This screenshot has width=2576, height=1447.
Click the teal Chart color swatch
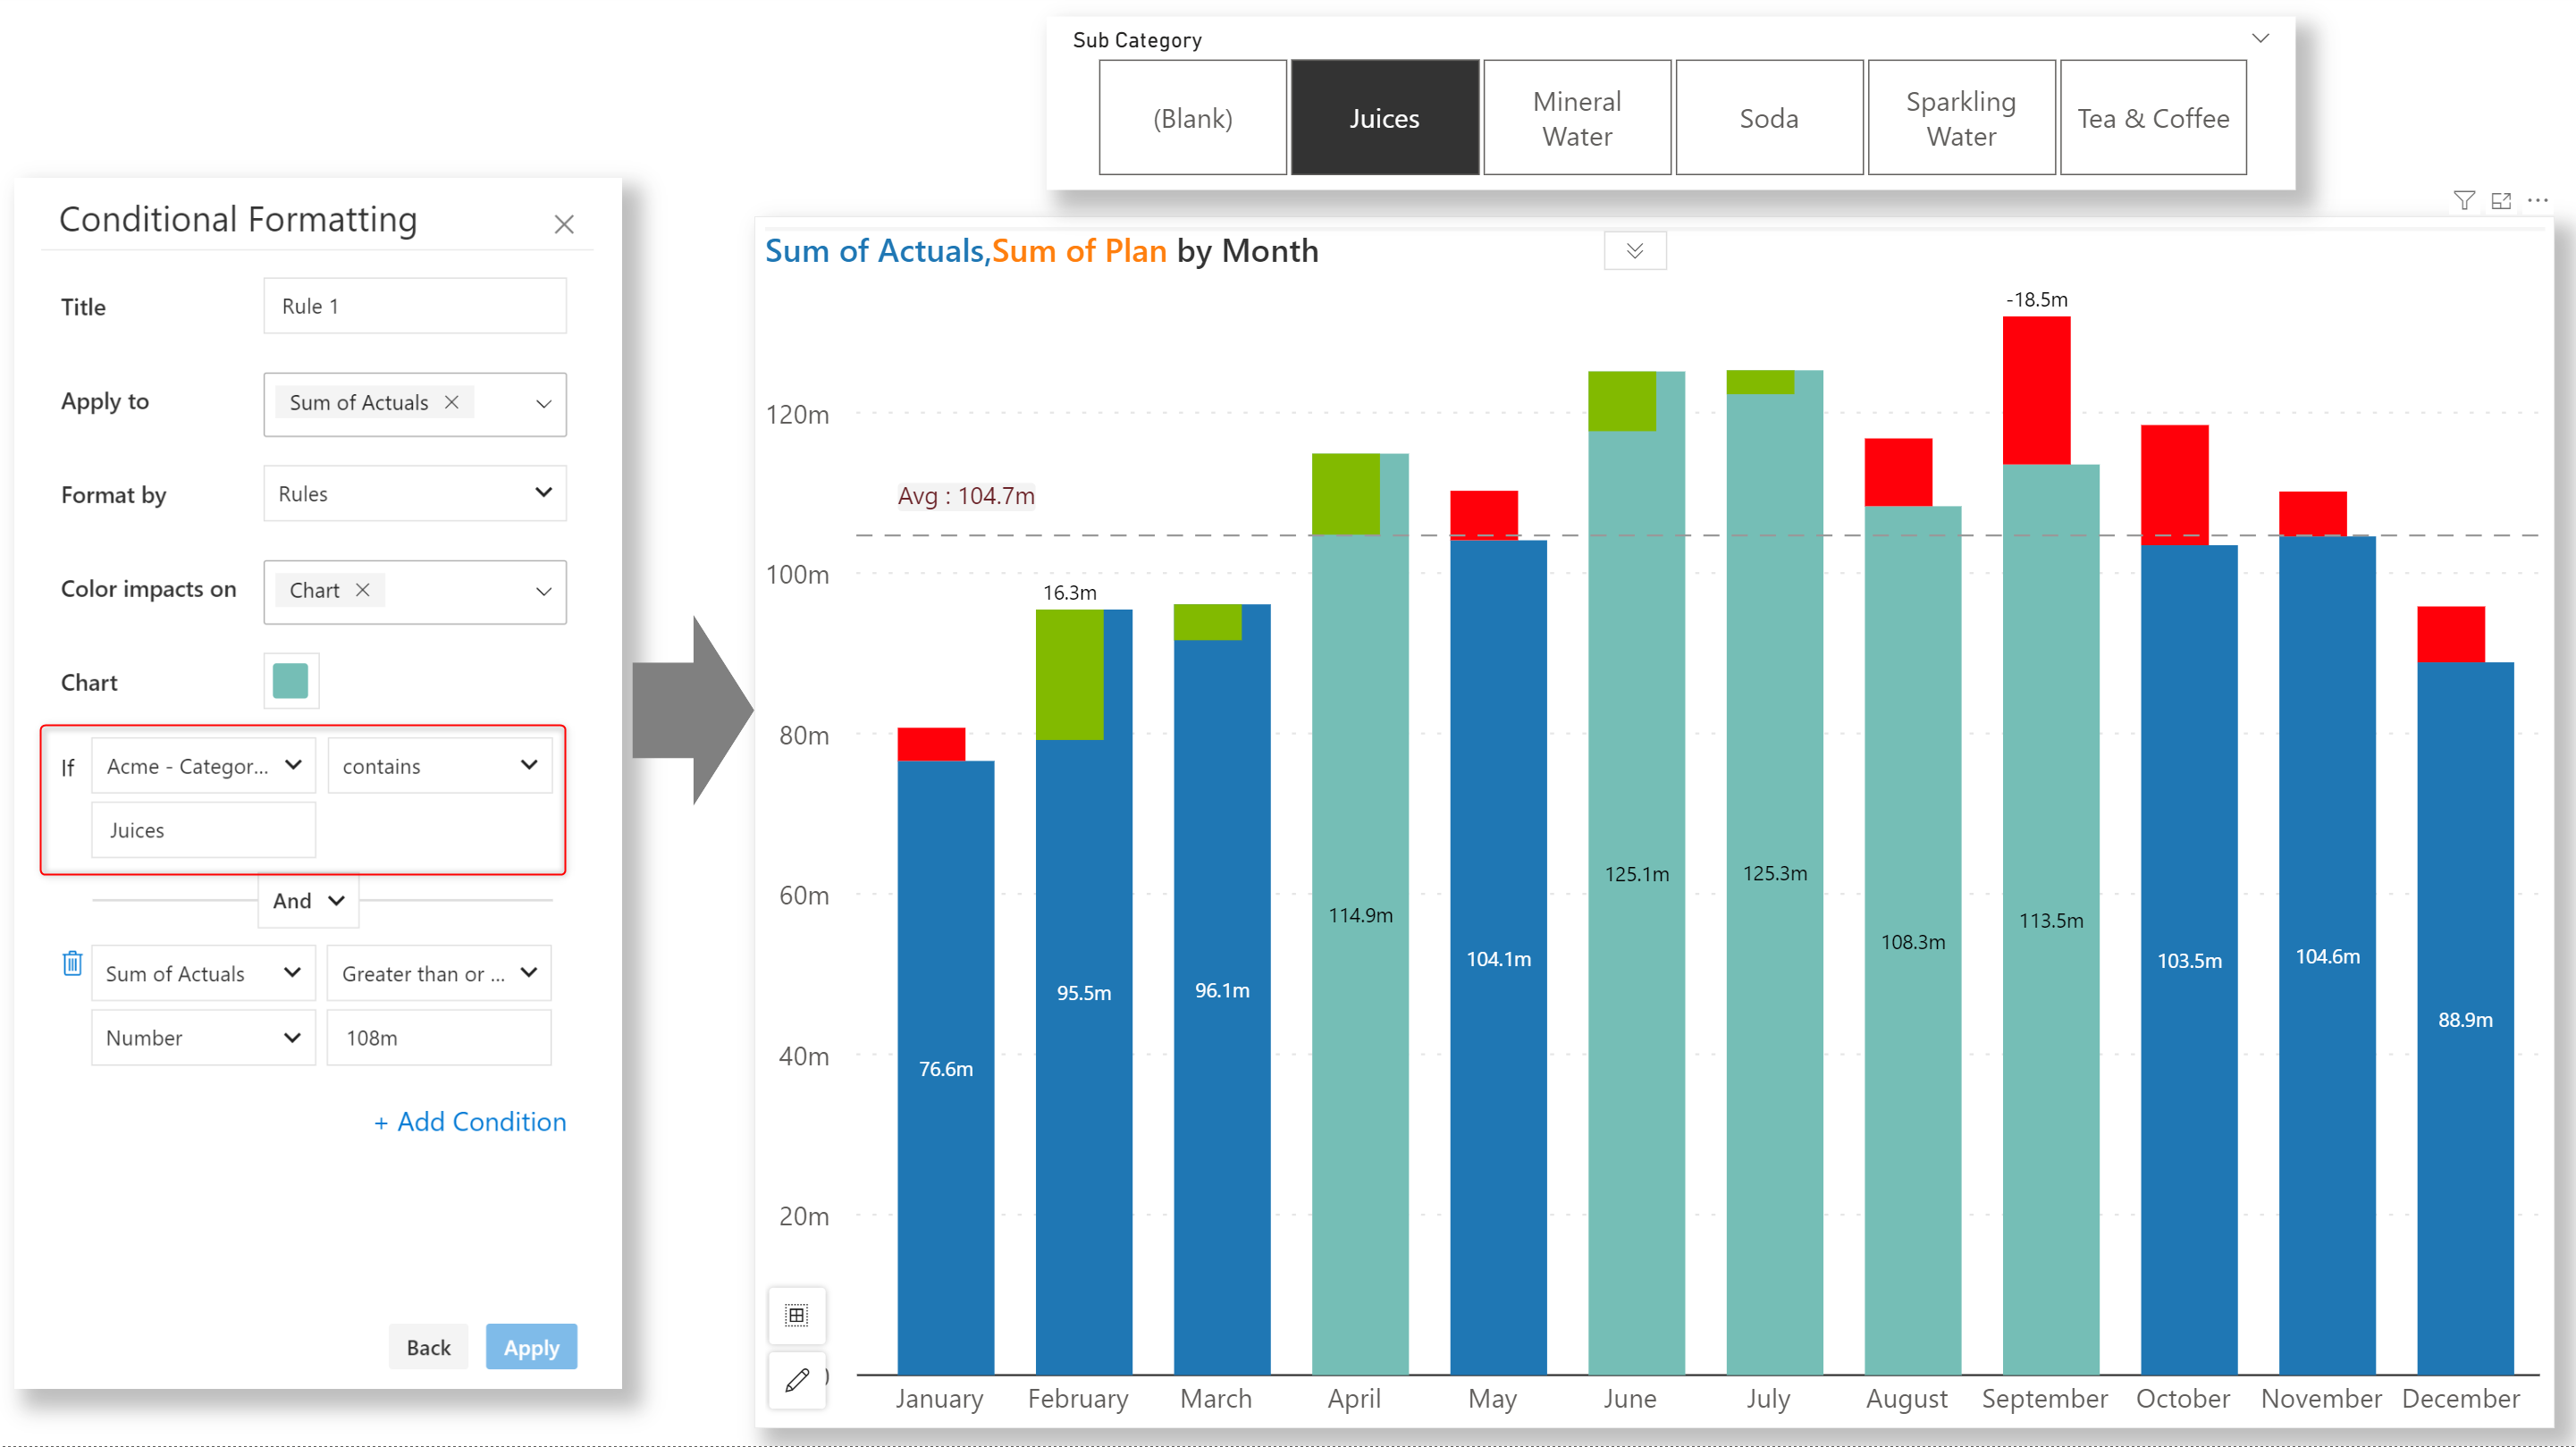point(291,681)
